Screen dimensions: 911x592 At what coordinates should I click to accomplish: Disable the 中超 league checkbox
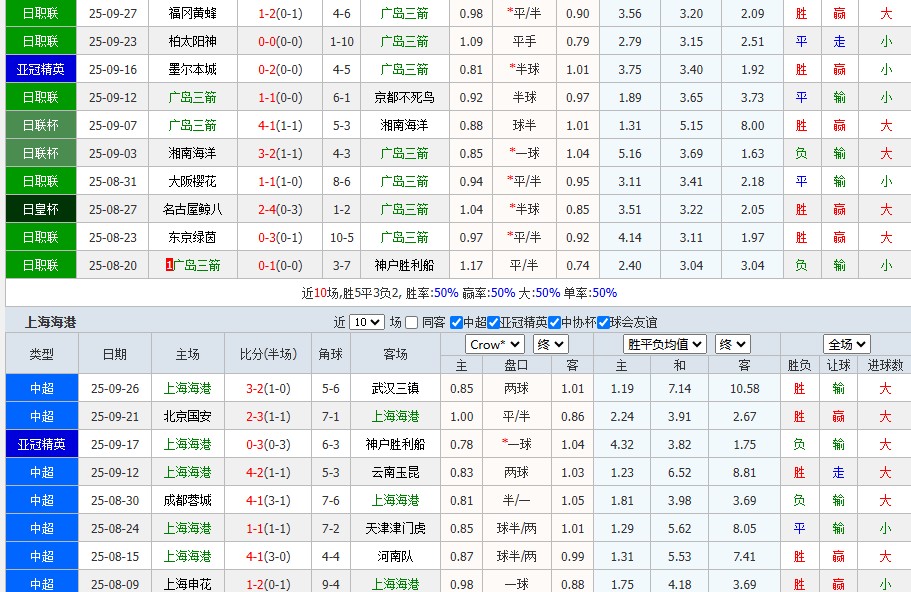point(455,322)
